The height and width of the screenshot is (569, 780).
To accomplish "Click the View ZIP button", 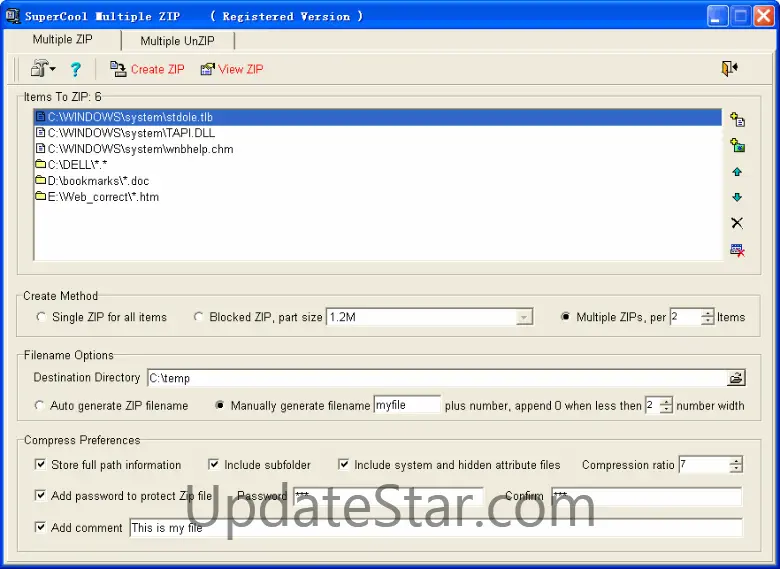I will click(232, 69).
